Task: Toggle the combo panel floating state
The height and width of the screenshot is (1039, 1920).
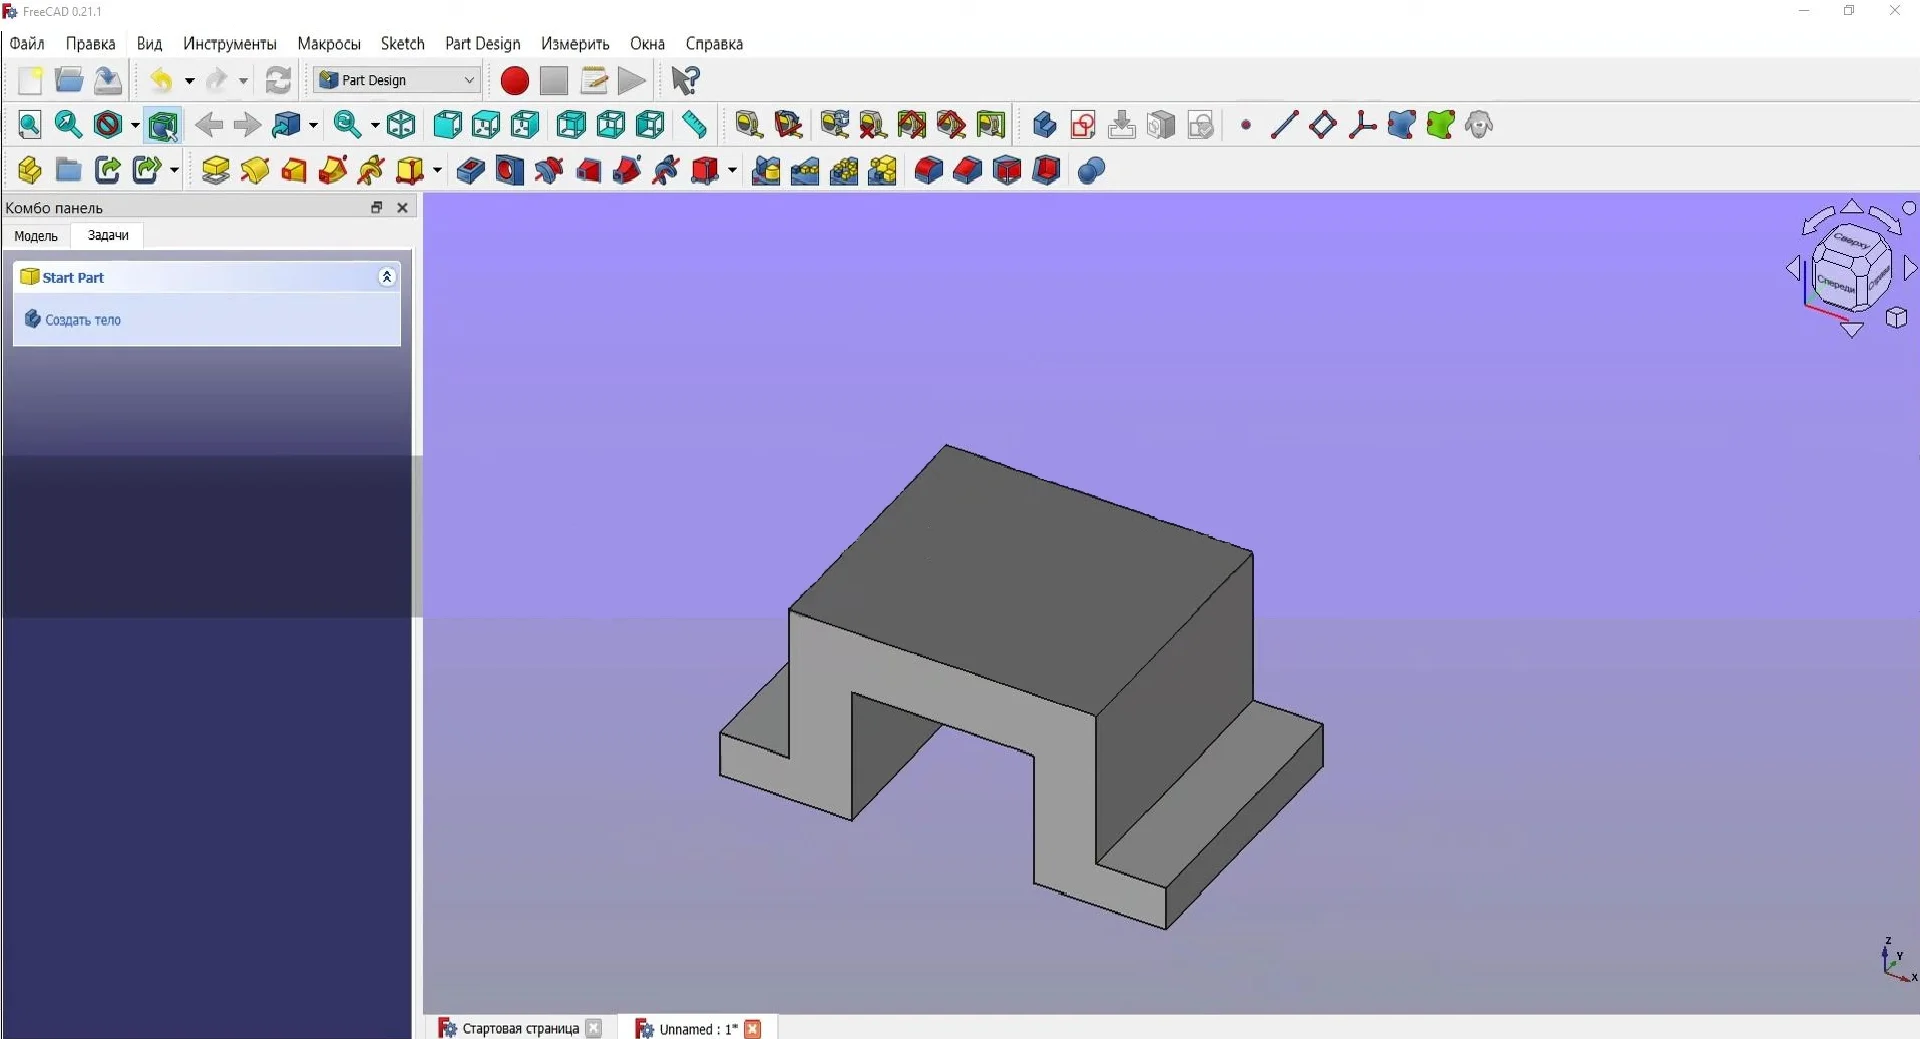Action: pyautogui.click(x=377, y=208)
